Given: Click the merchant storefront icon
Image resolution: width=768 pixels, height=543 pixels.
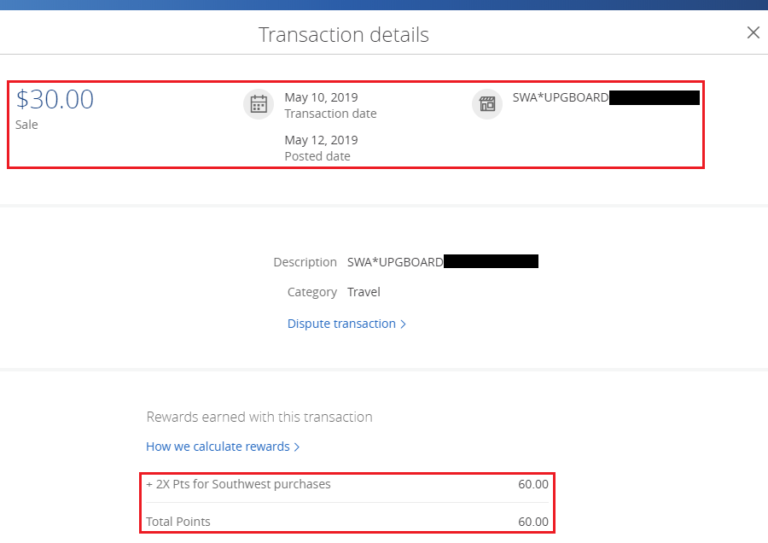Looking at the screenshot, I should 487,104.
